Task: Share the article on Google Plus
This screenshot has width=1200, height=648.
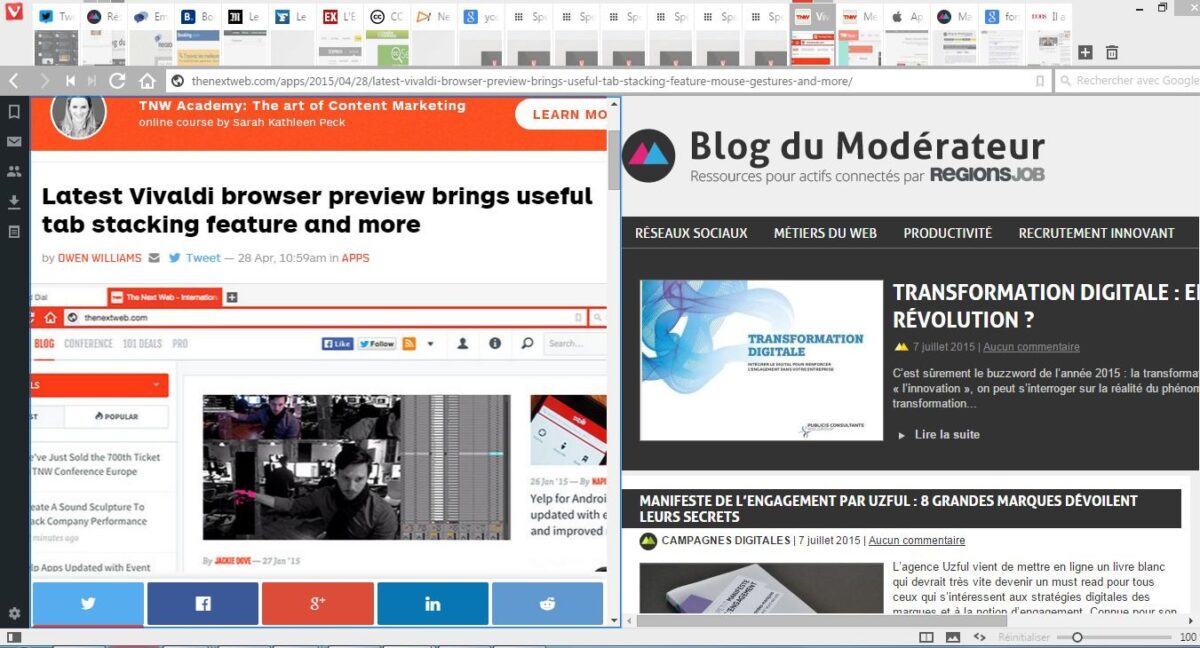Action: pos(318,604)
